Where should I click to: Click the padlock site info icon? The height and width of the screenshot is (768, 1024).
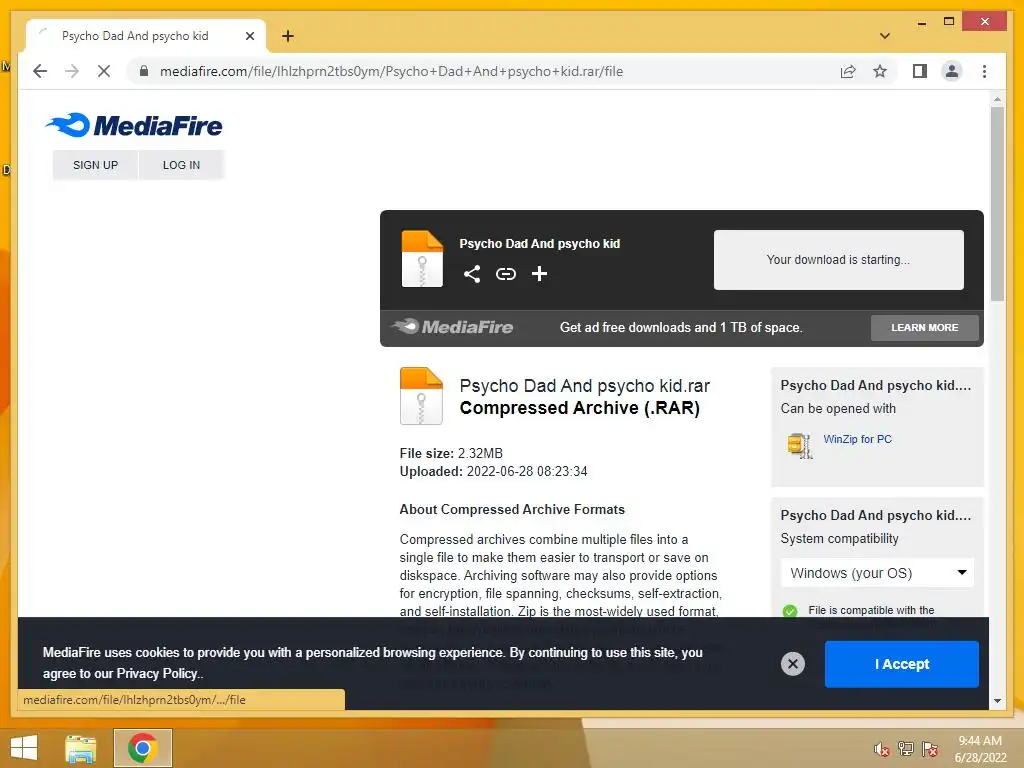144,71
